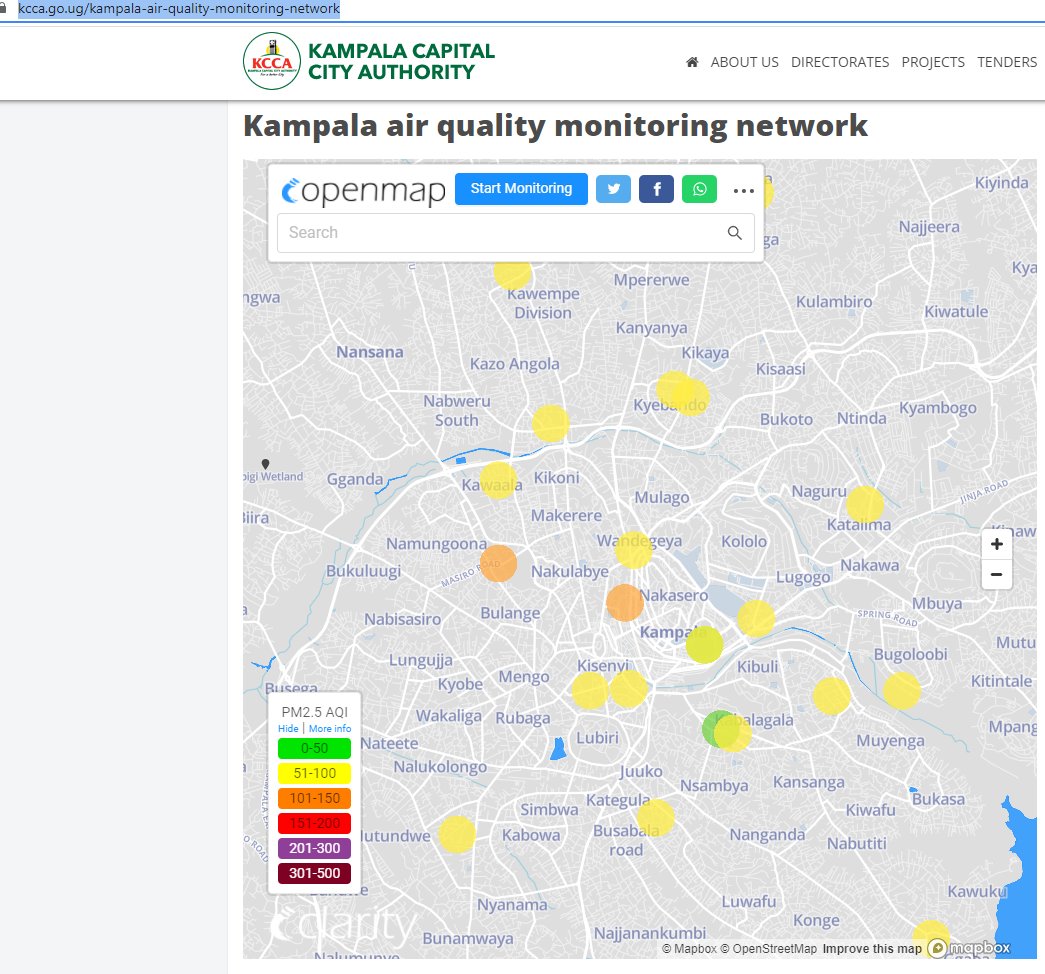The image size is (1045, 974).
Task: Select the yellow sensor at Kawaala
Action: pos(498,481)
